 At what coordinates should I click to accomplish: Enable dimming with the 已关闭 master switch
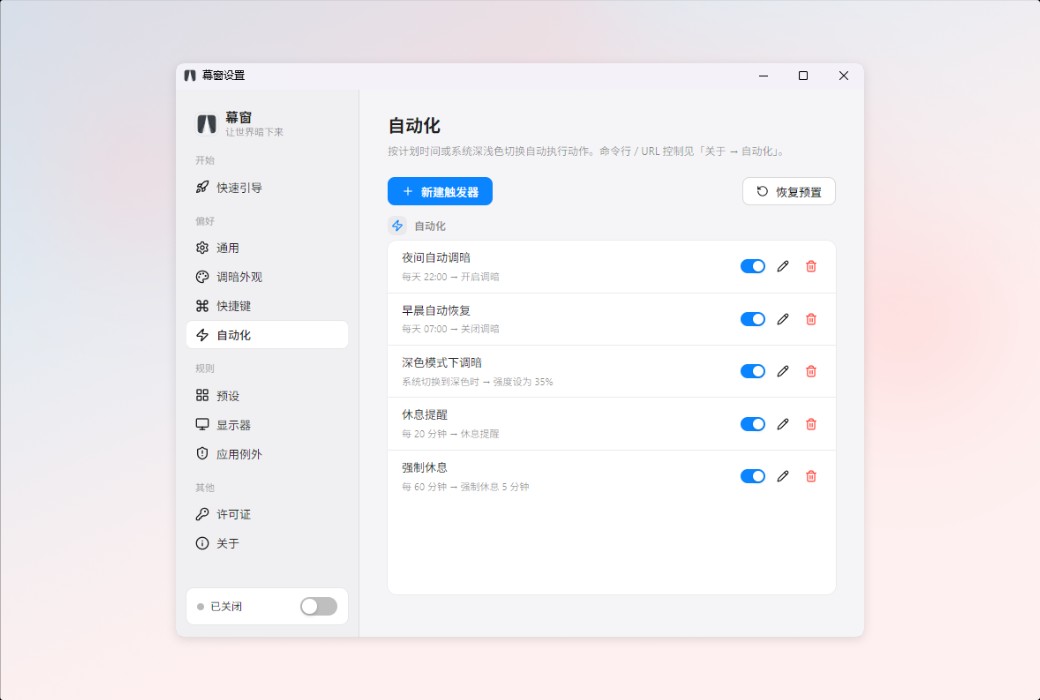pyautogui.click(x=318, y=606)
